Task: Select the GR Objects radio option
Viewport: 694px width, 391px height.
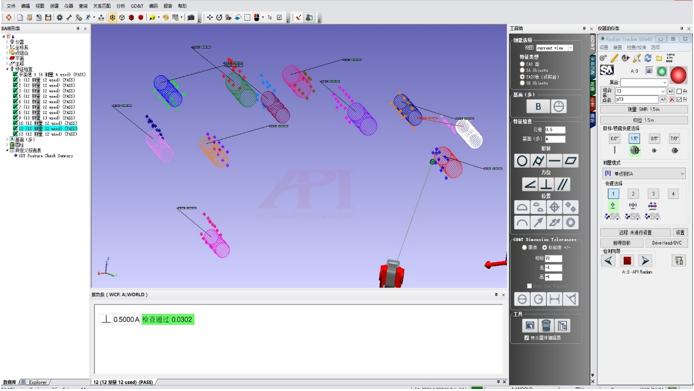Action: (522, 83)
